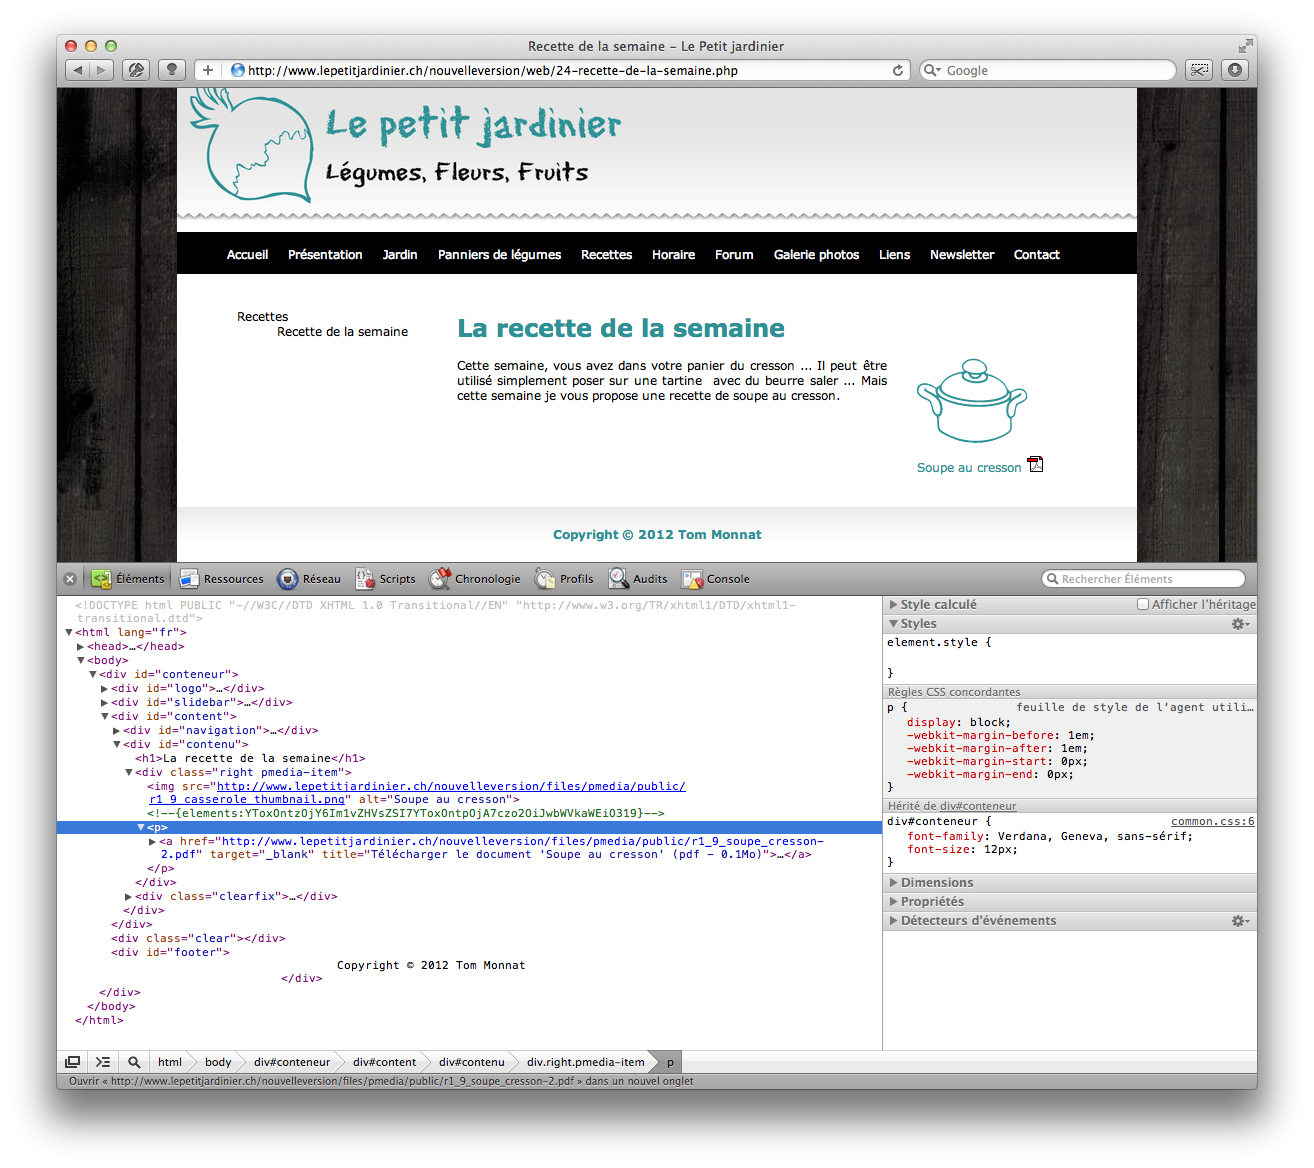Image resolution: width=1314 pixels, height=1168 pixels.
Task: Click the Rechercher Éléments search field
Action: click(1144, 579)
